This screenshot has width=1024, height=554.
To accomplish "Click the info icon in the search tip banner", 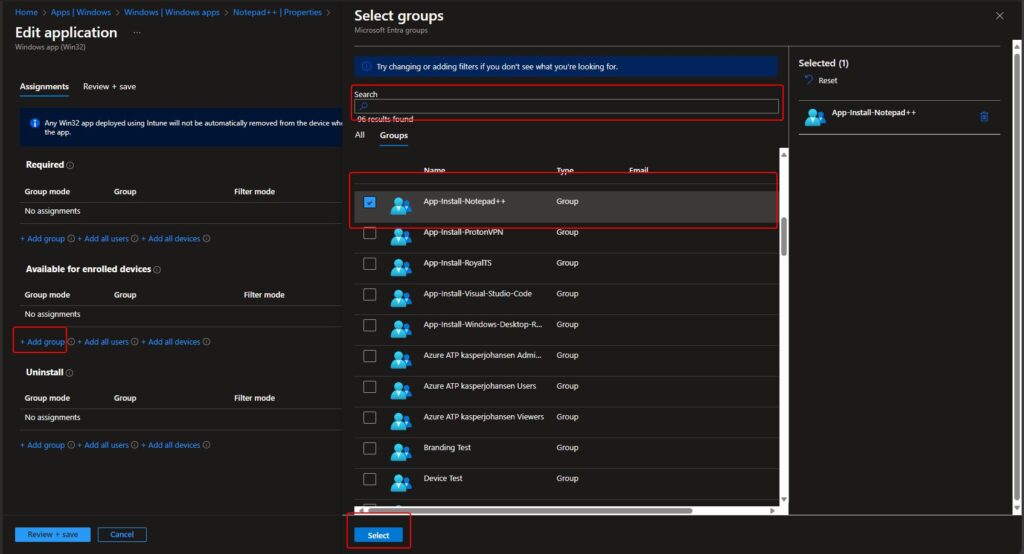I will pyautogui.click(x=366, y=67).
